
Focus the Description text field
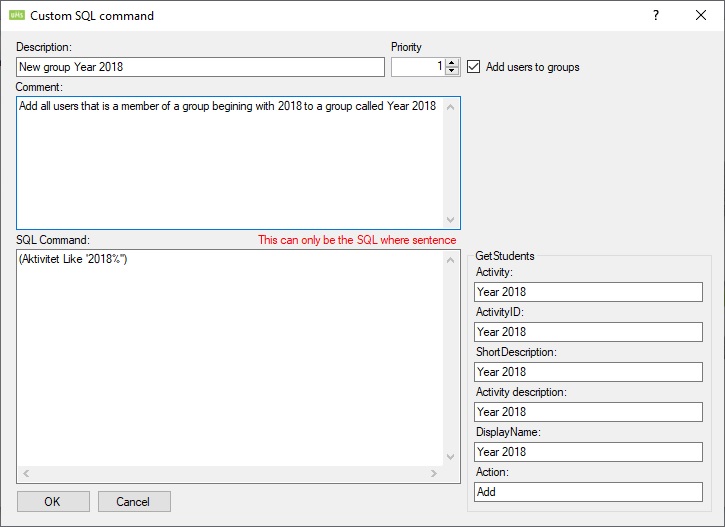click(200, 67)
